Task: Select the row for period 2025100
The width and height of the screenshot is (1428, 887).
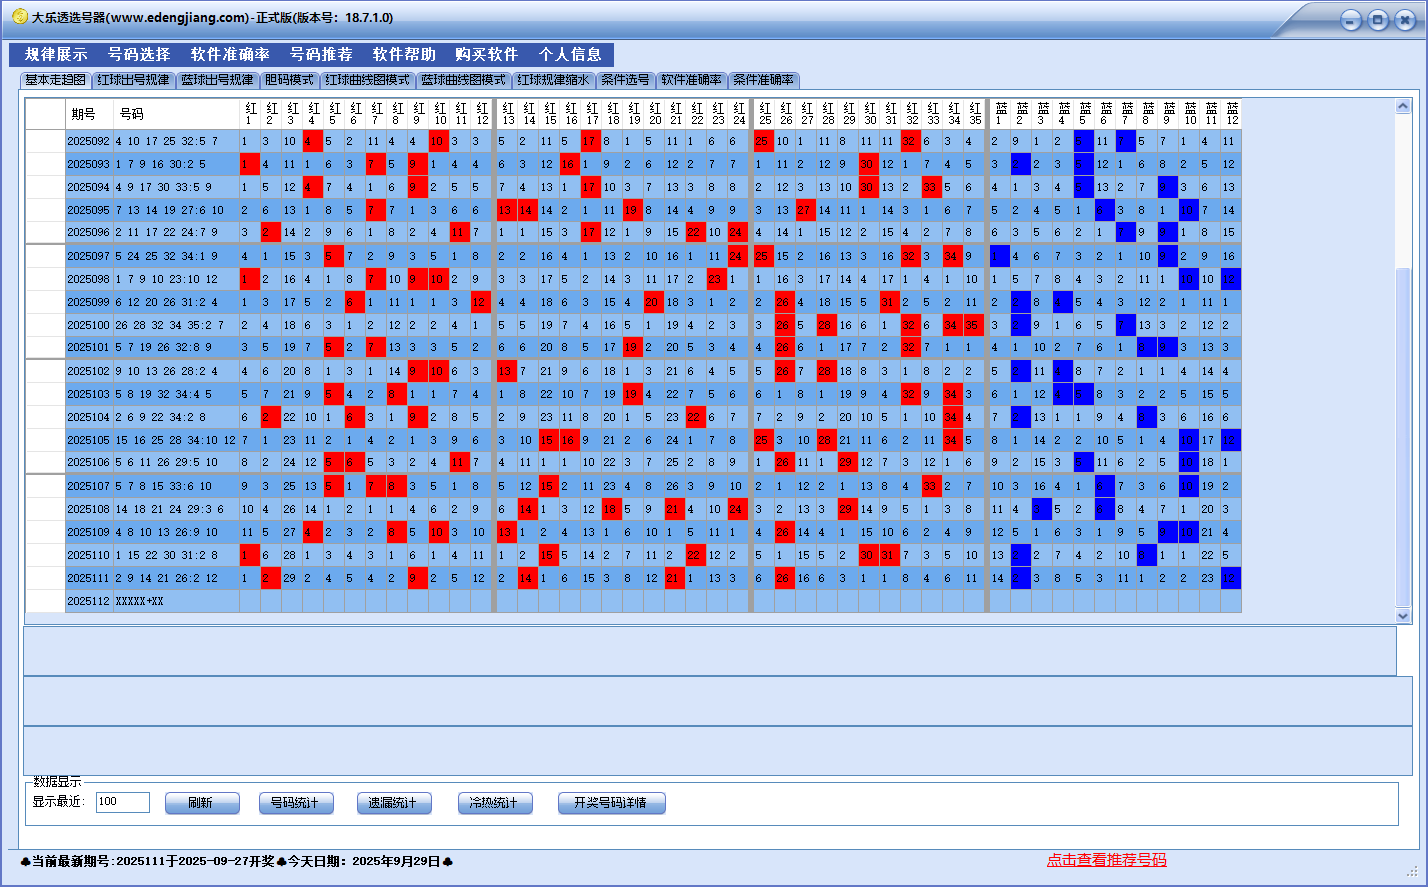Action: pos(88,325)
